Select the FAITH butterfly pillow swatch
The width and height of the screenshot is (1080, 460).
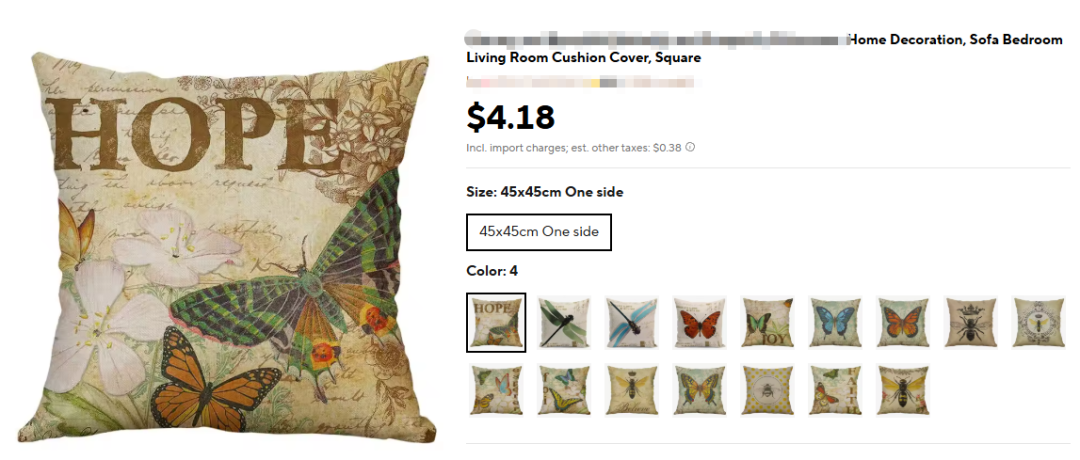835,390
